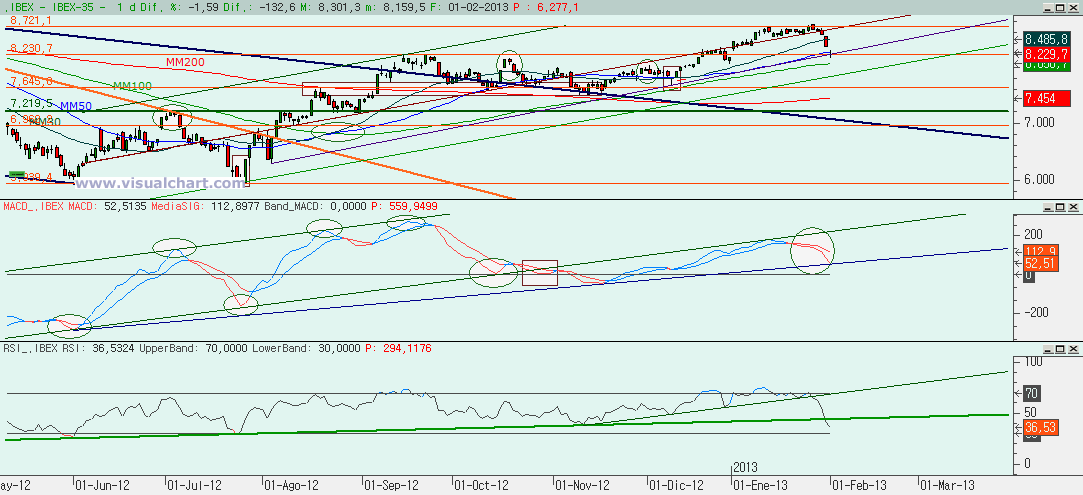1083x495 pixels.
Task: Close the RSI indicator panel
Action: [1073, 349]
